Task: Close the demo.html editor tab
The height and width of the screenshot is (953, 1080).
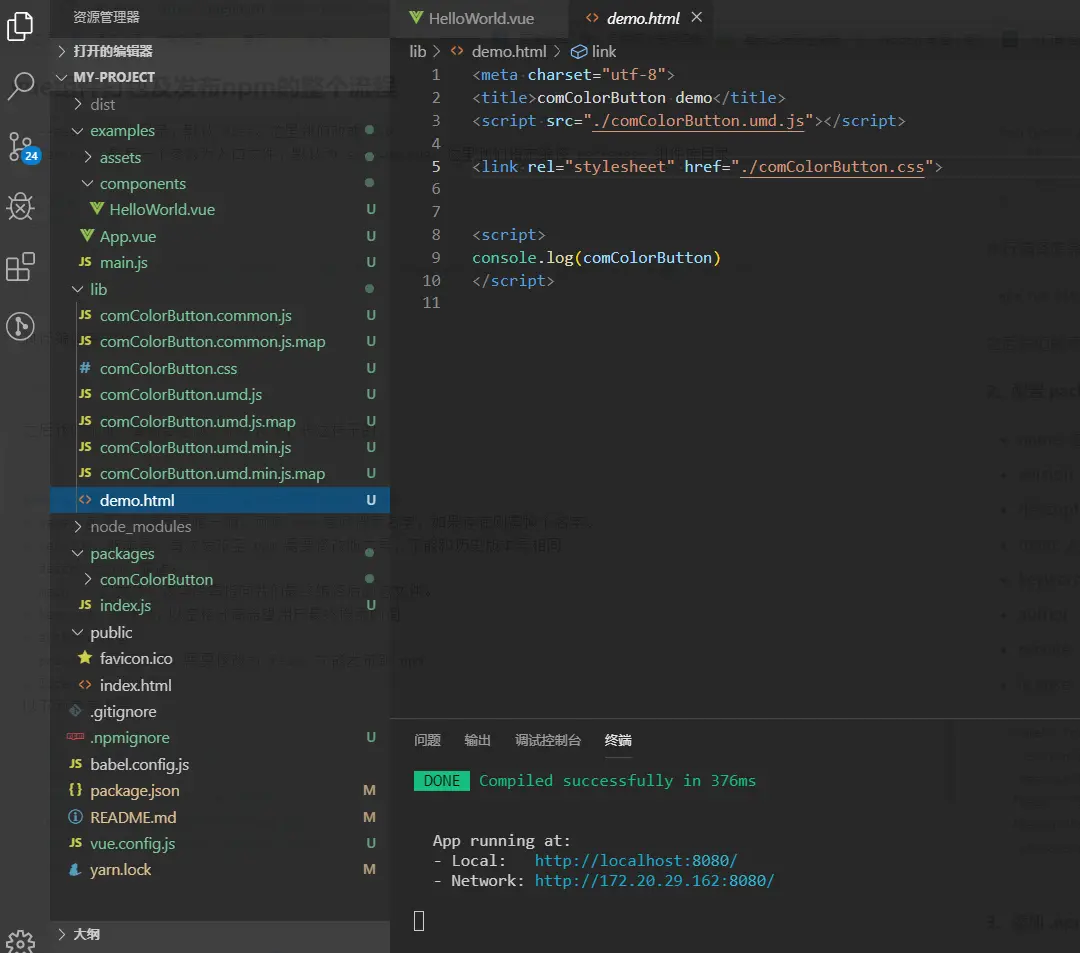Action: (697, 17)
